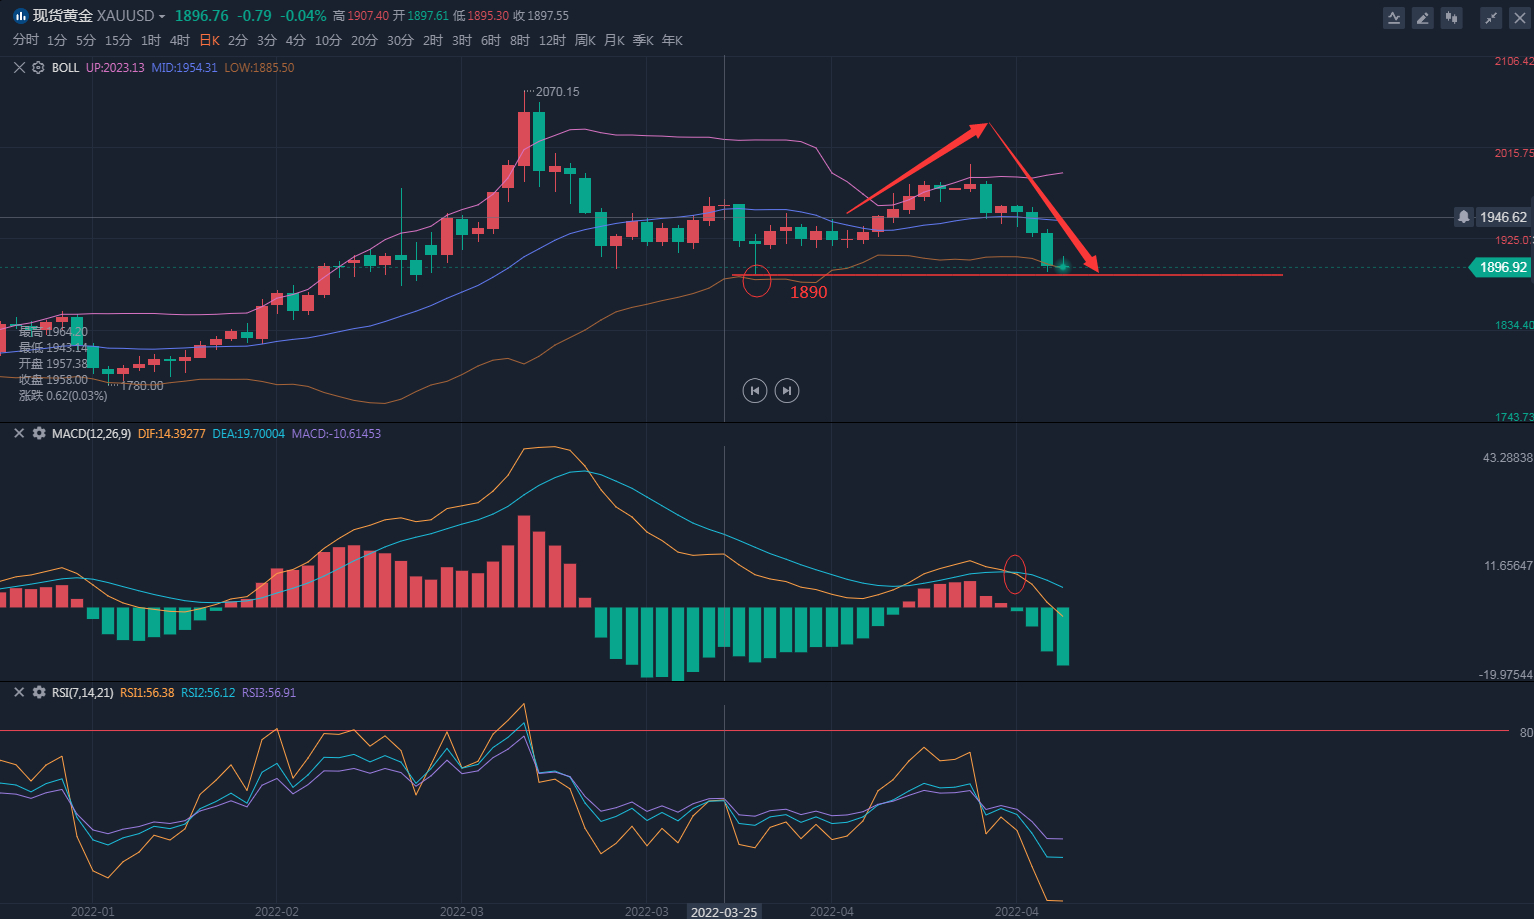Click the current price tag 1896.92
The height and width of the screenshot is (919, 1534).
click(x=1501, y=267)
